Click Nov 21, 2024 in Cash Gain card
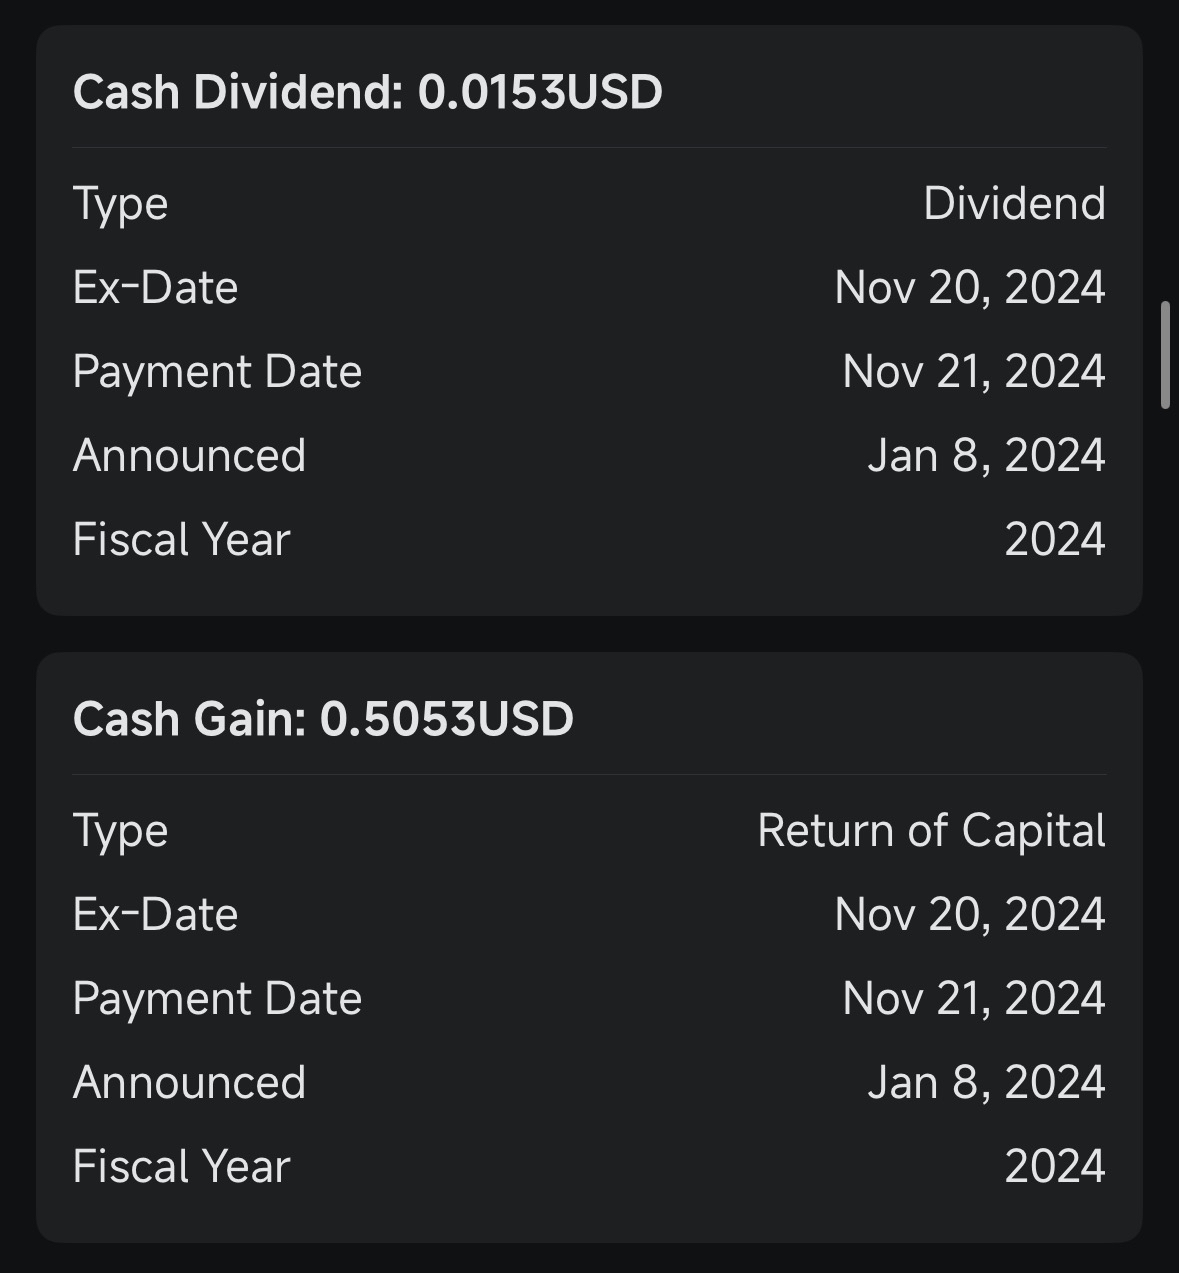1179x1273 pixels. coord(974,999)
